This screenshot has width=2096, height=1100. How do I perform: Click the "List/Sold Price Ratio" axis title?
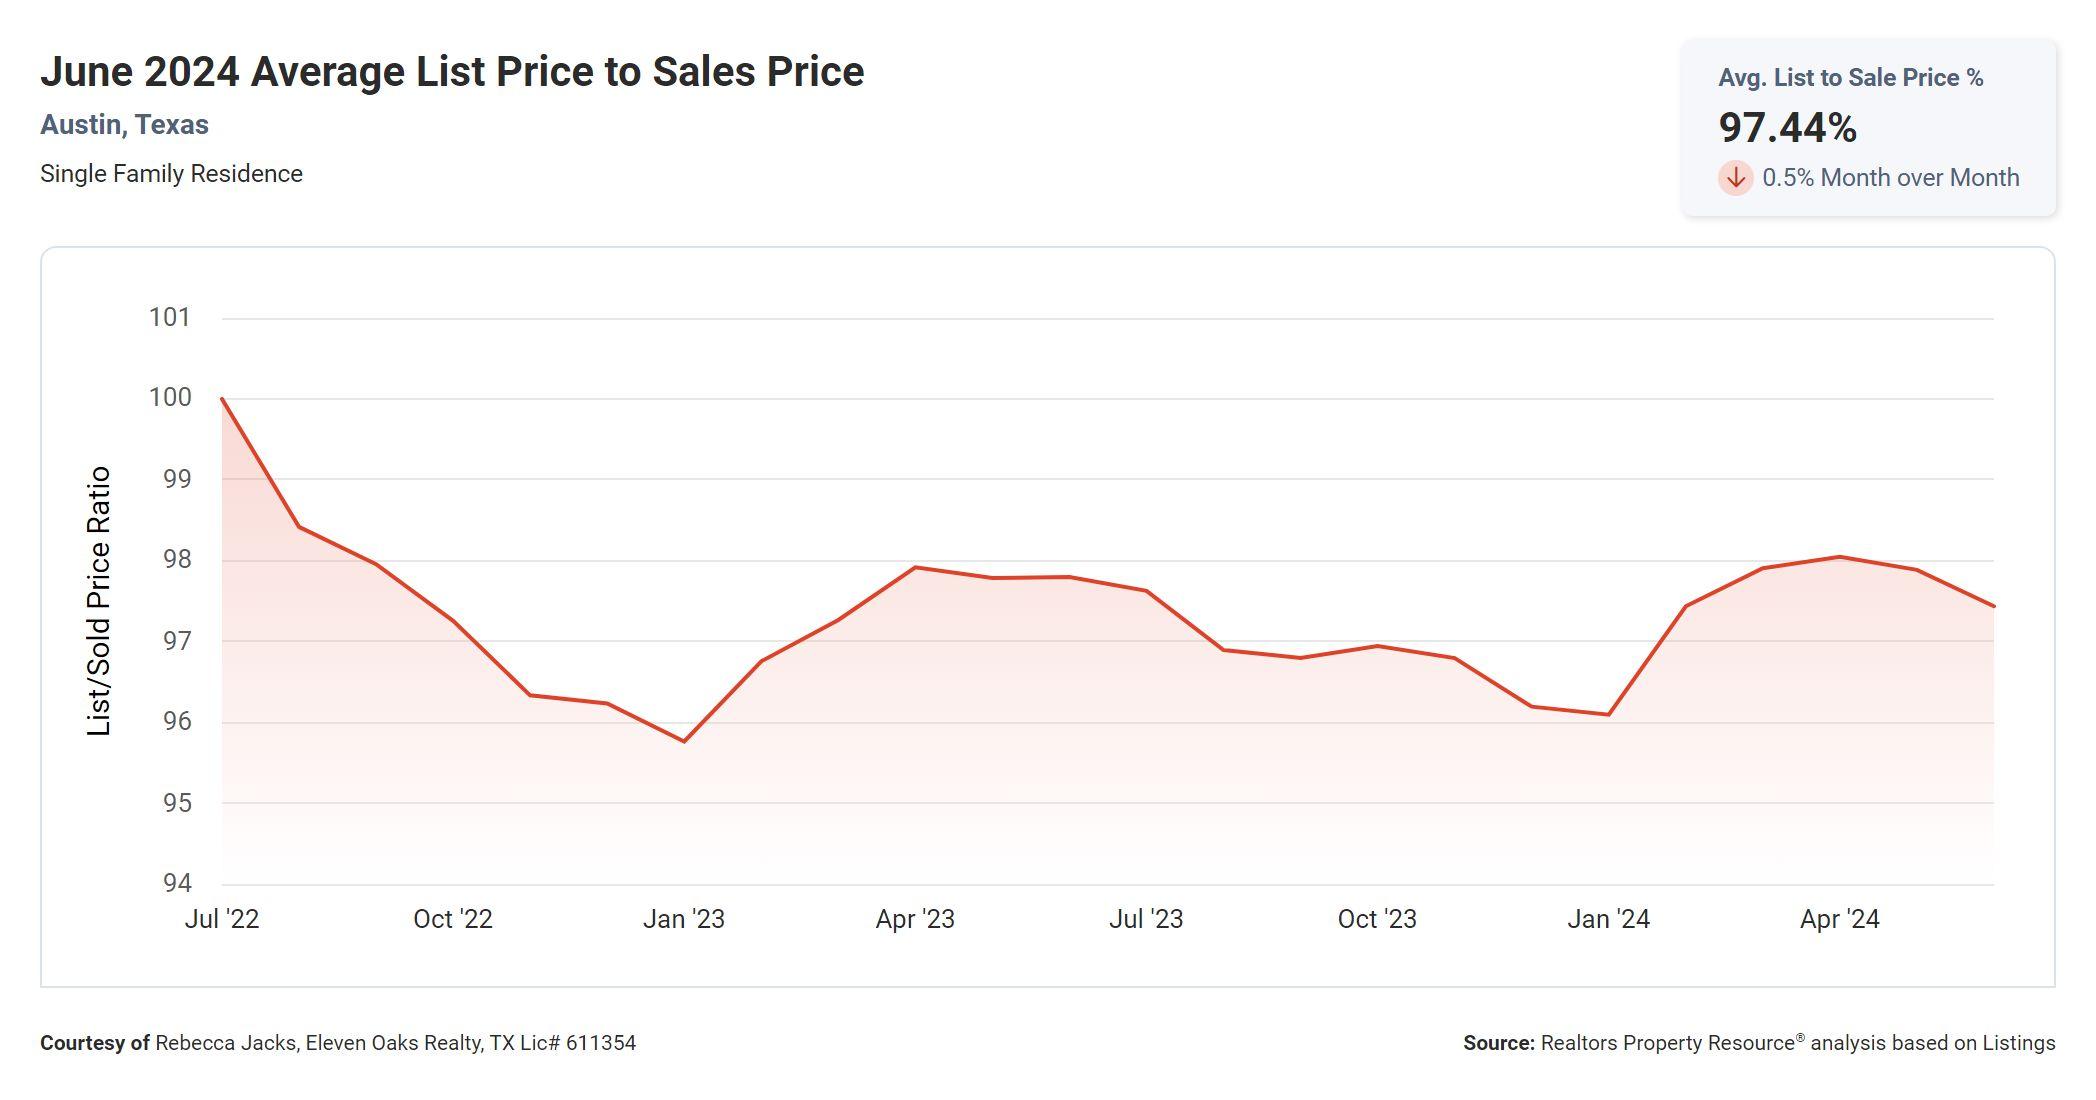pyautogui.click(x=99, y=601)
